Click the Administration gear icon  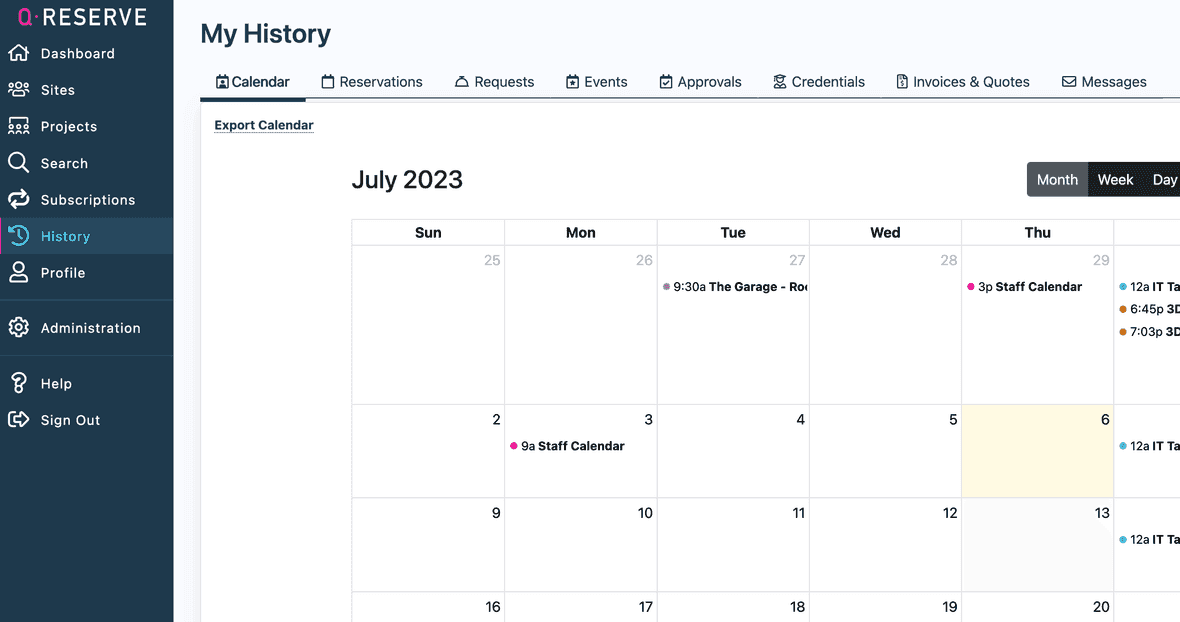tap(18, 327)
